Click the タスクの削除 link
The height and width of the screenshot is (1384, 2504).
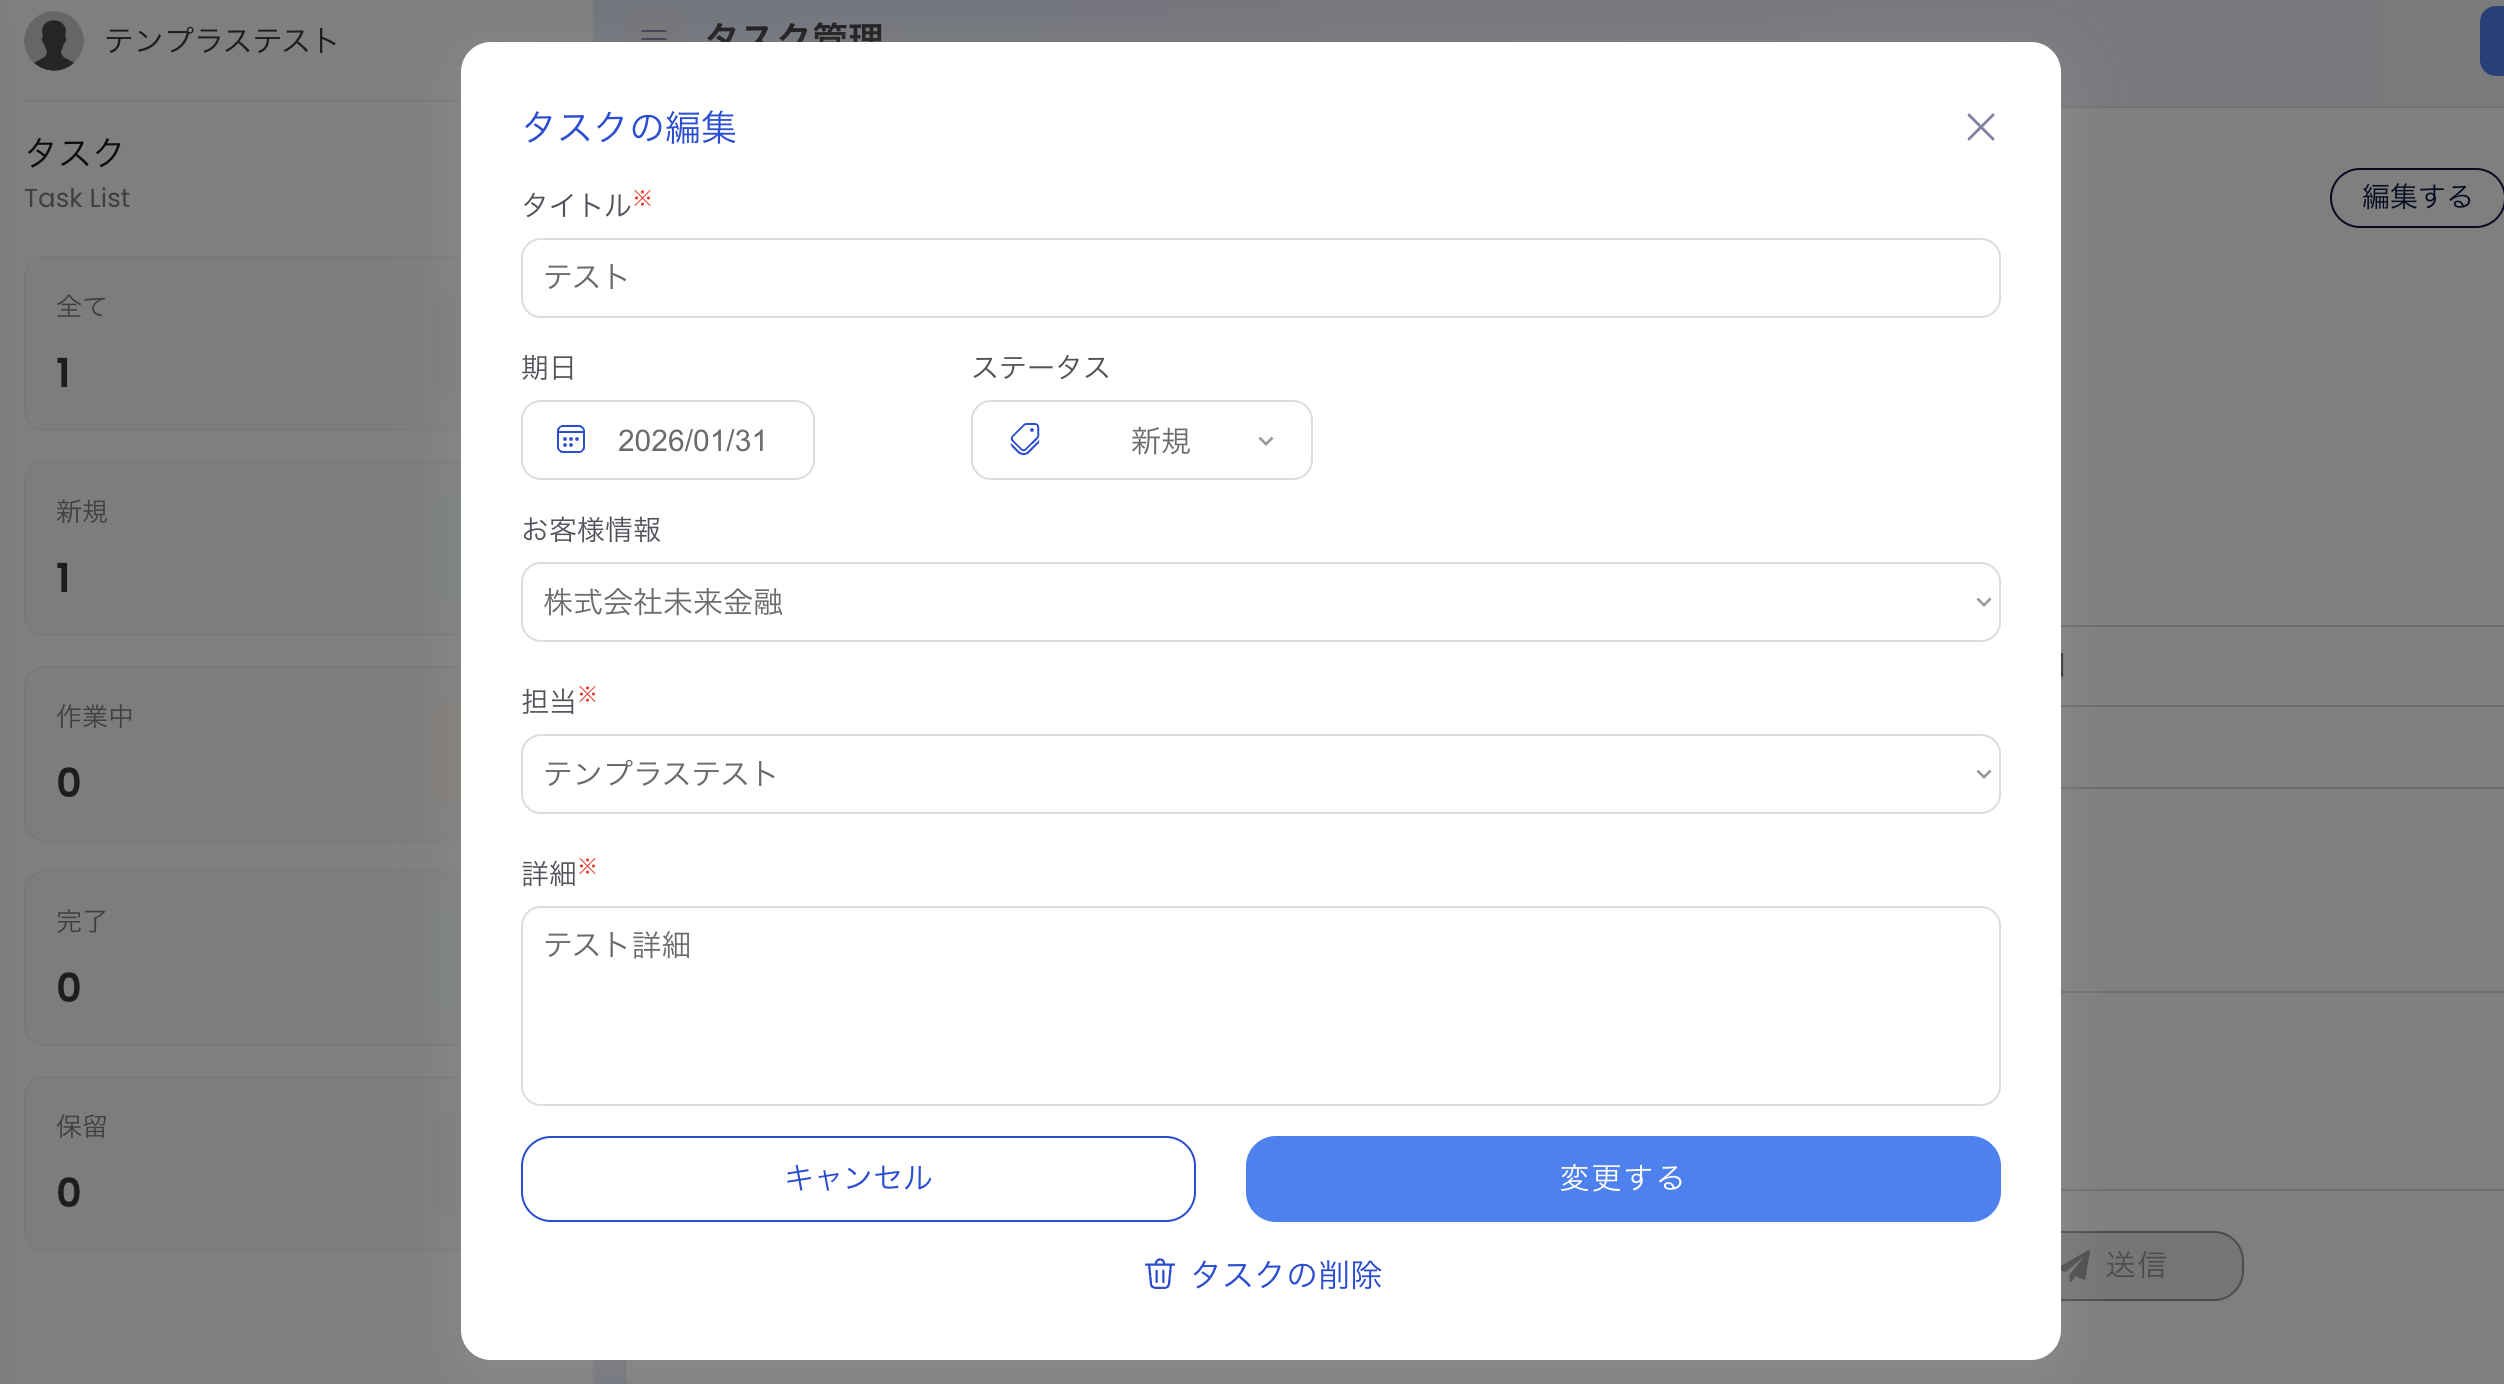tap(1287, 1275)
